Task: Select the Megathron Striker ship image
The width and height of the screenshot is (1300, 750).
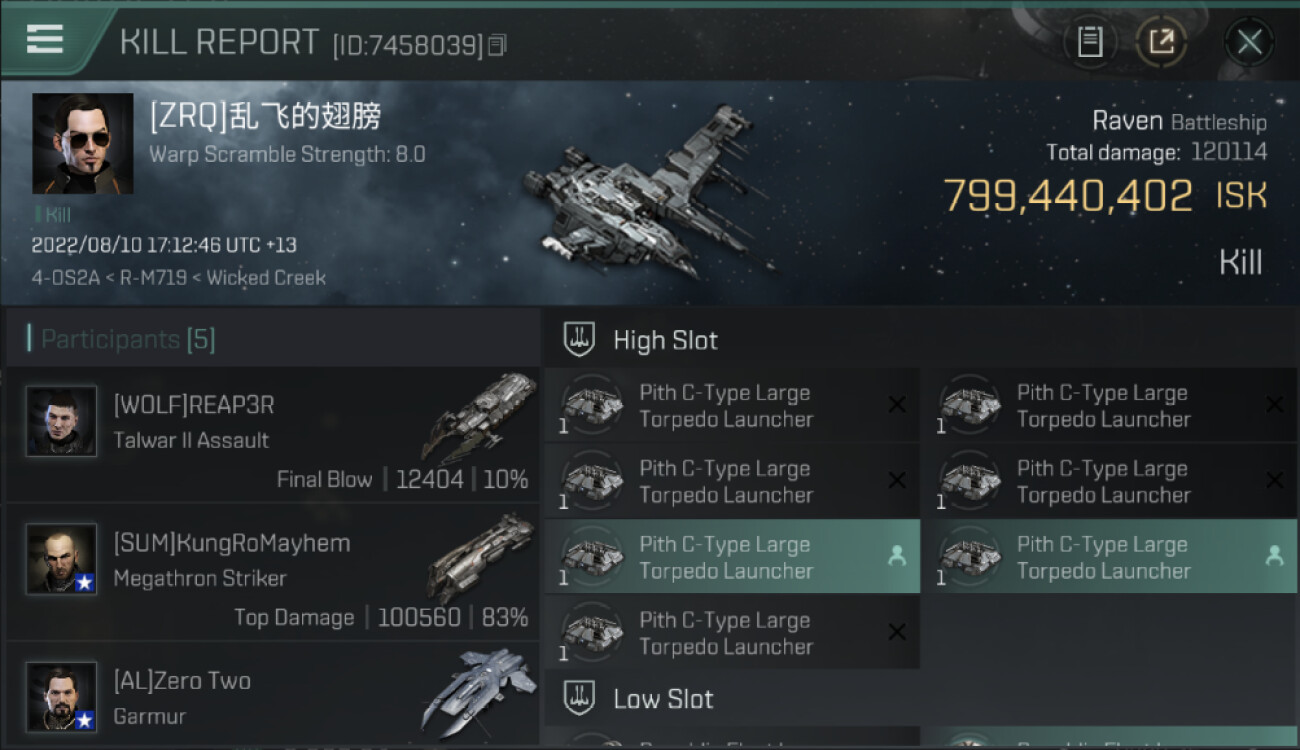Action: (481, 556)
